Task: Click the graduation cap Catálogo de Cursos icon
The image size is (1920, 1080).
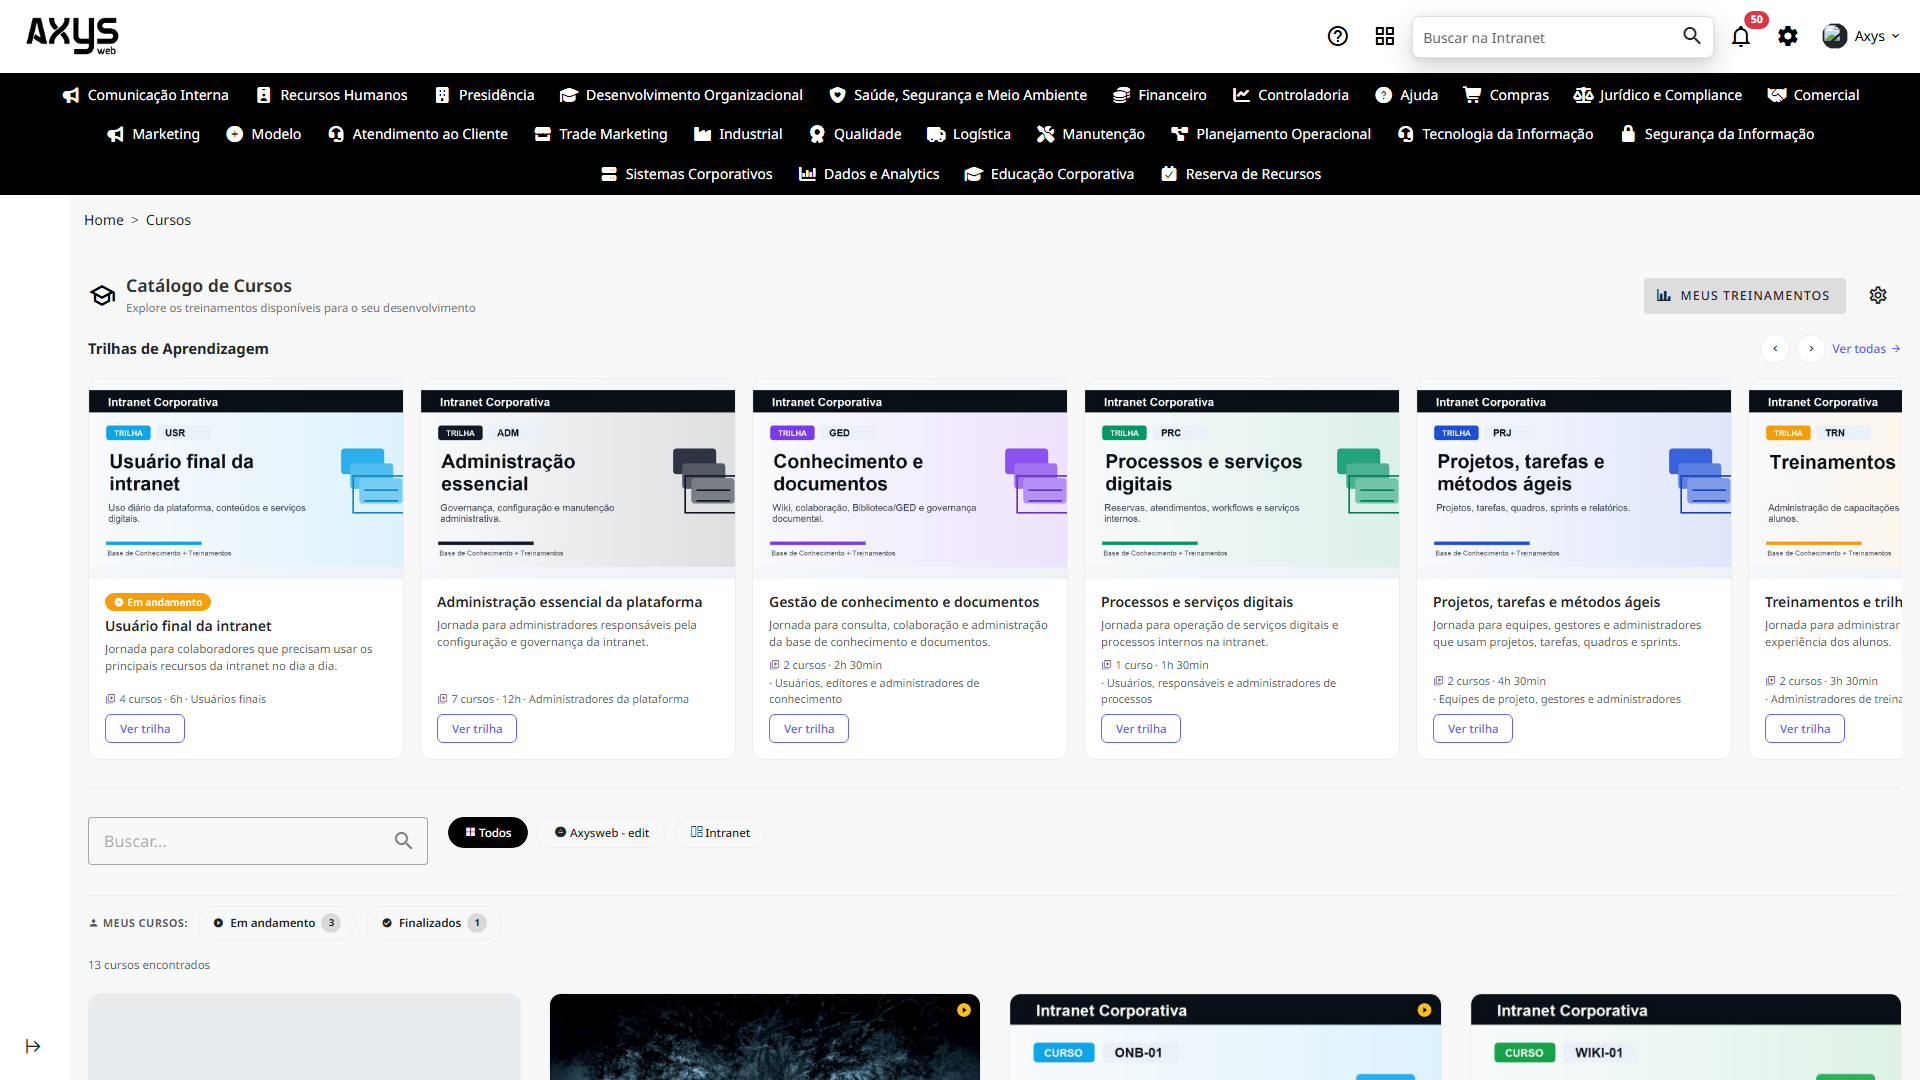Action: (102, 295)
